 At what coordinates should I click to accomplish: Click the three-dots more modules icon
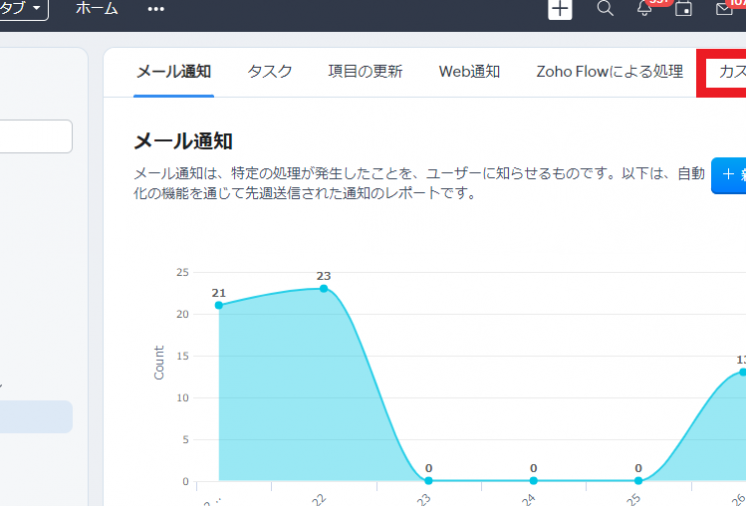(x=156, y=9)
